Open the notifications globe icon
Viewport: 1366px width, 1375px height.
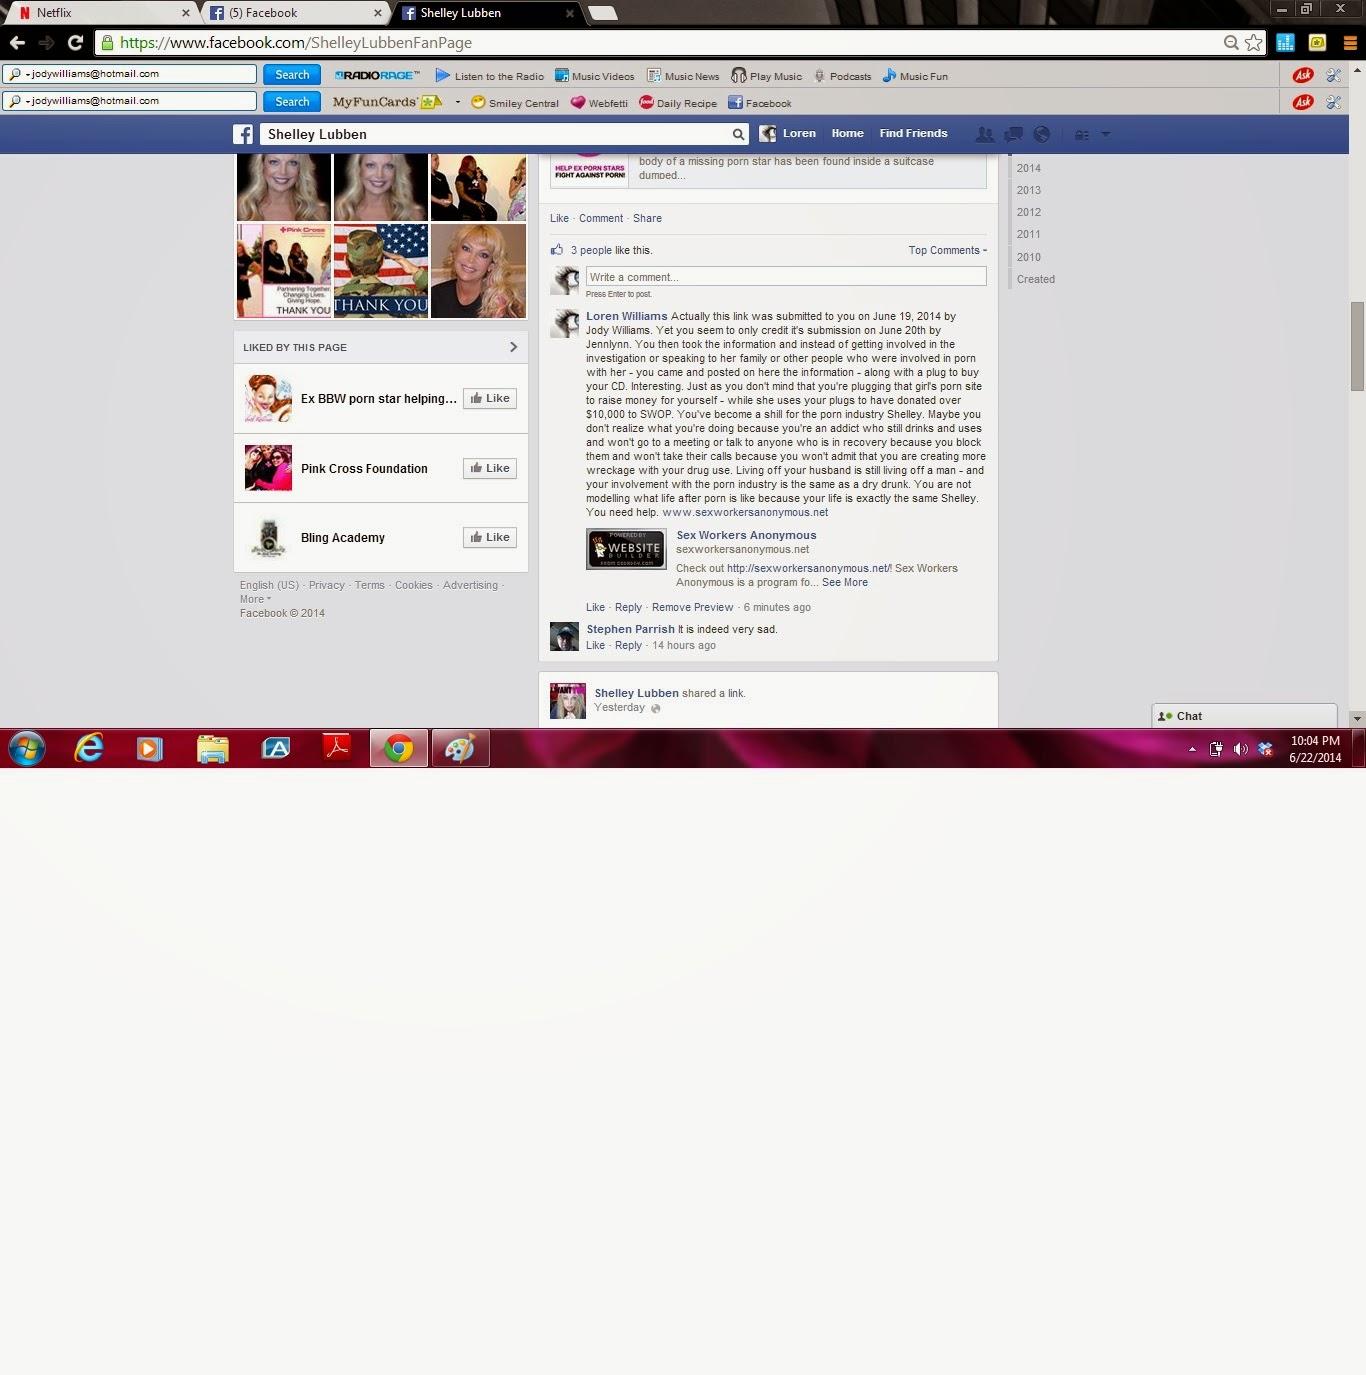point(1041,134)
